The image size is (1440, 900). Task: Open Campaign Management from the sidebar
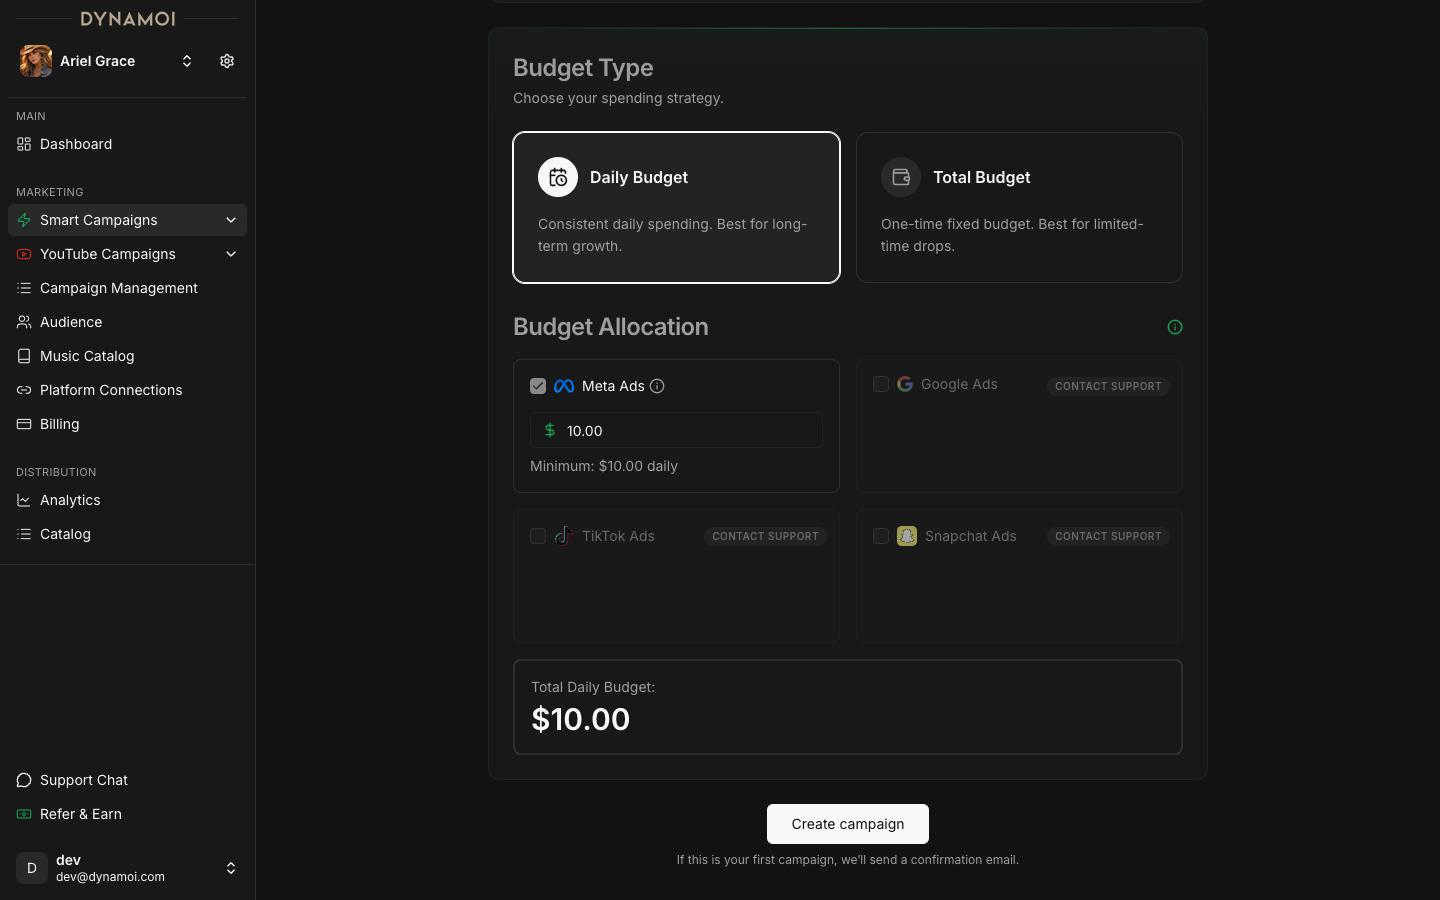pos(118,288)
